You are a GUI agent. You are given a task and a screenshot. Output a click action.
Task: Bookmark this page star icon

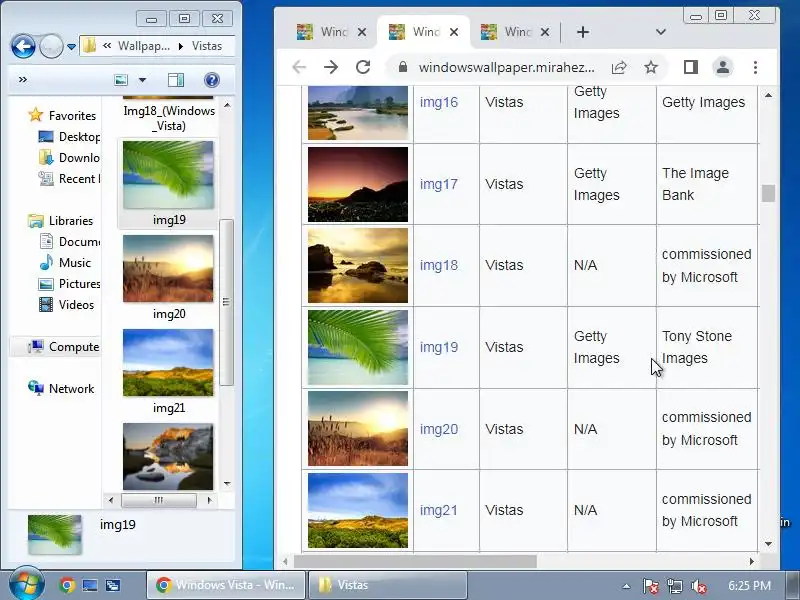click(651, 67)
